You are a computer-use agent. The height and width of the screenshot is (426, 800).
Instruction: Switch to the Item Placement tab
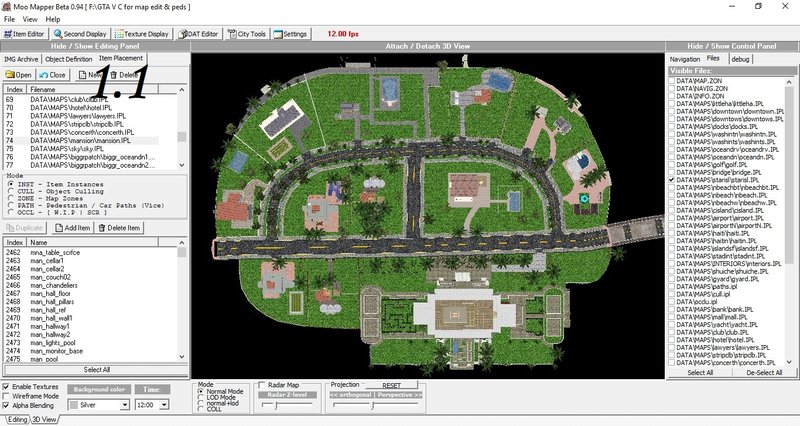click(x=121, y=58)
